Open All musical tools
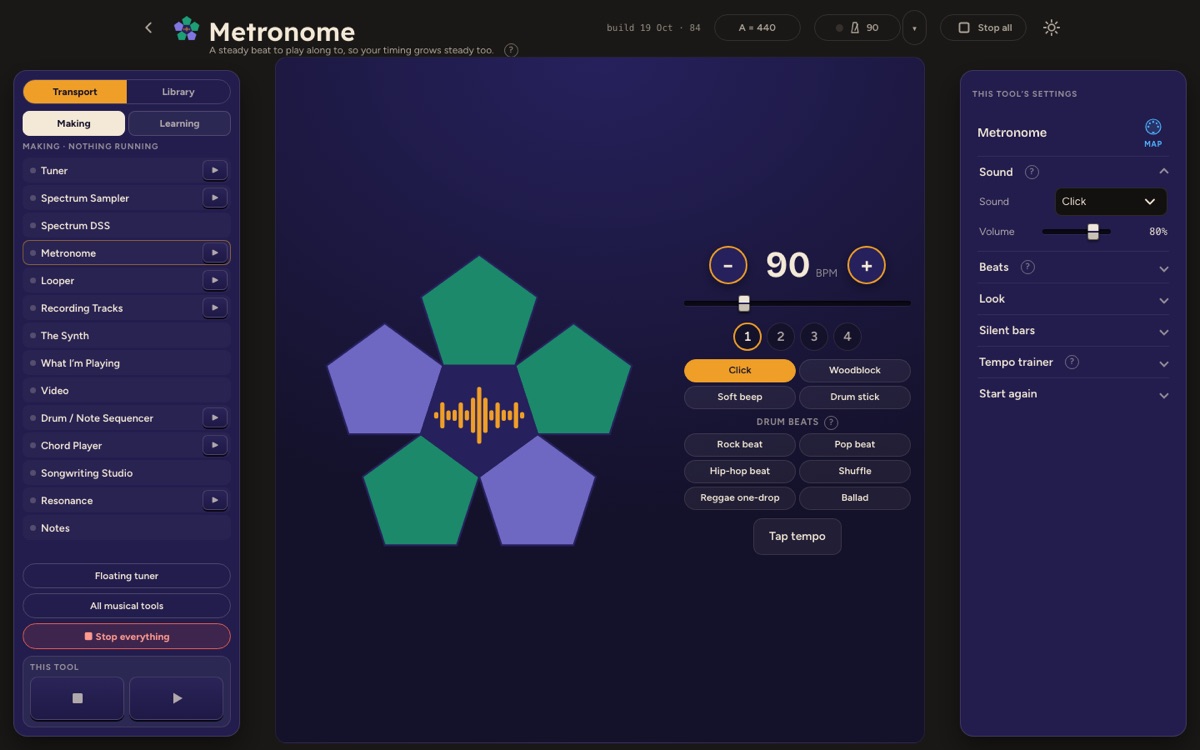This screenshot has width=1200, height=750. pos(127,606)
